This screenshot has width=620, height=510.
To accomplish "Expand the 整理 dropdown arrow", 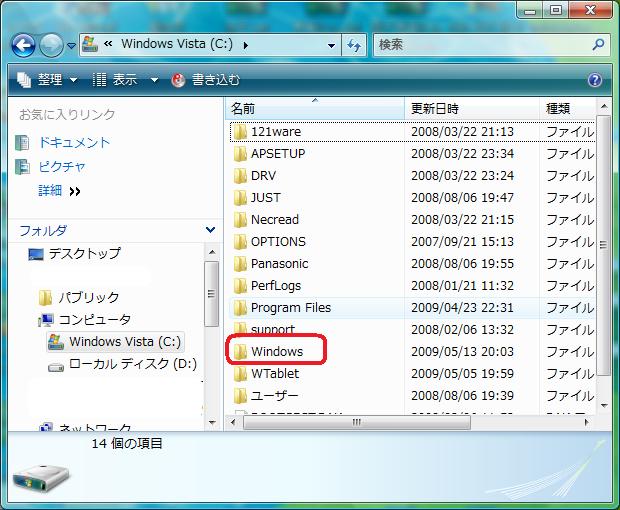I will 73,80.
